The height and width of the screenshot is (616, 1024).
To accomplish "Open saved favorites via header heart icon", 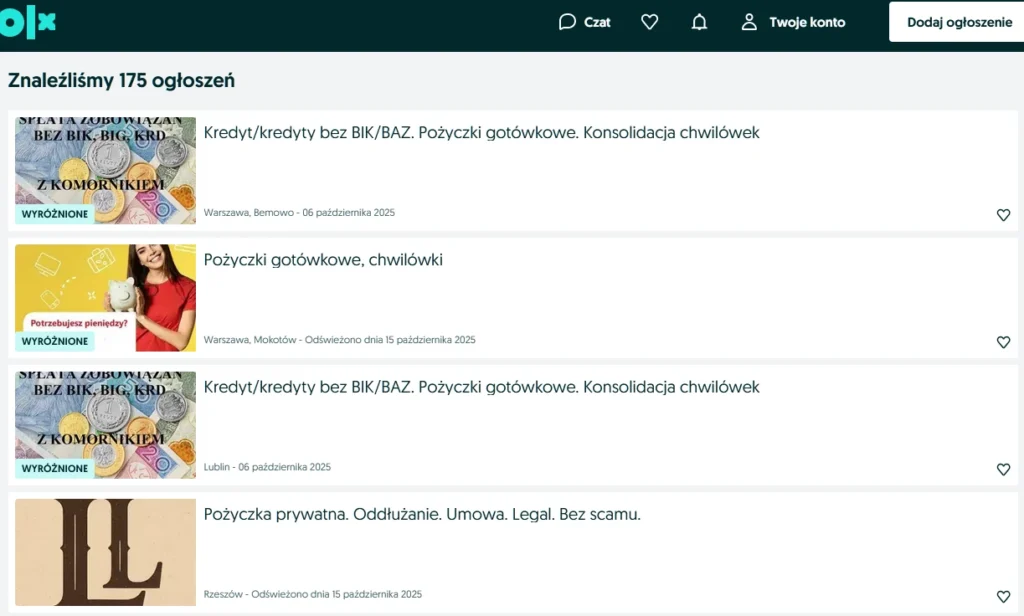I will [650, 22].
